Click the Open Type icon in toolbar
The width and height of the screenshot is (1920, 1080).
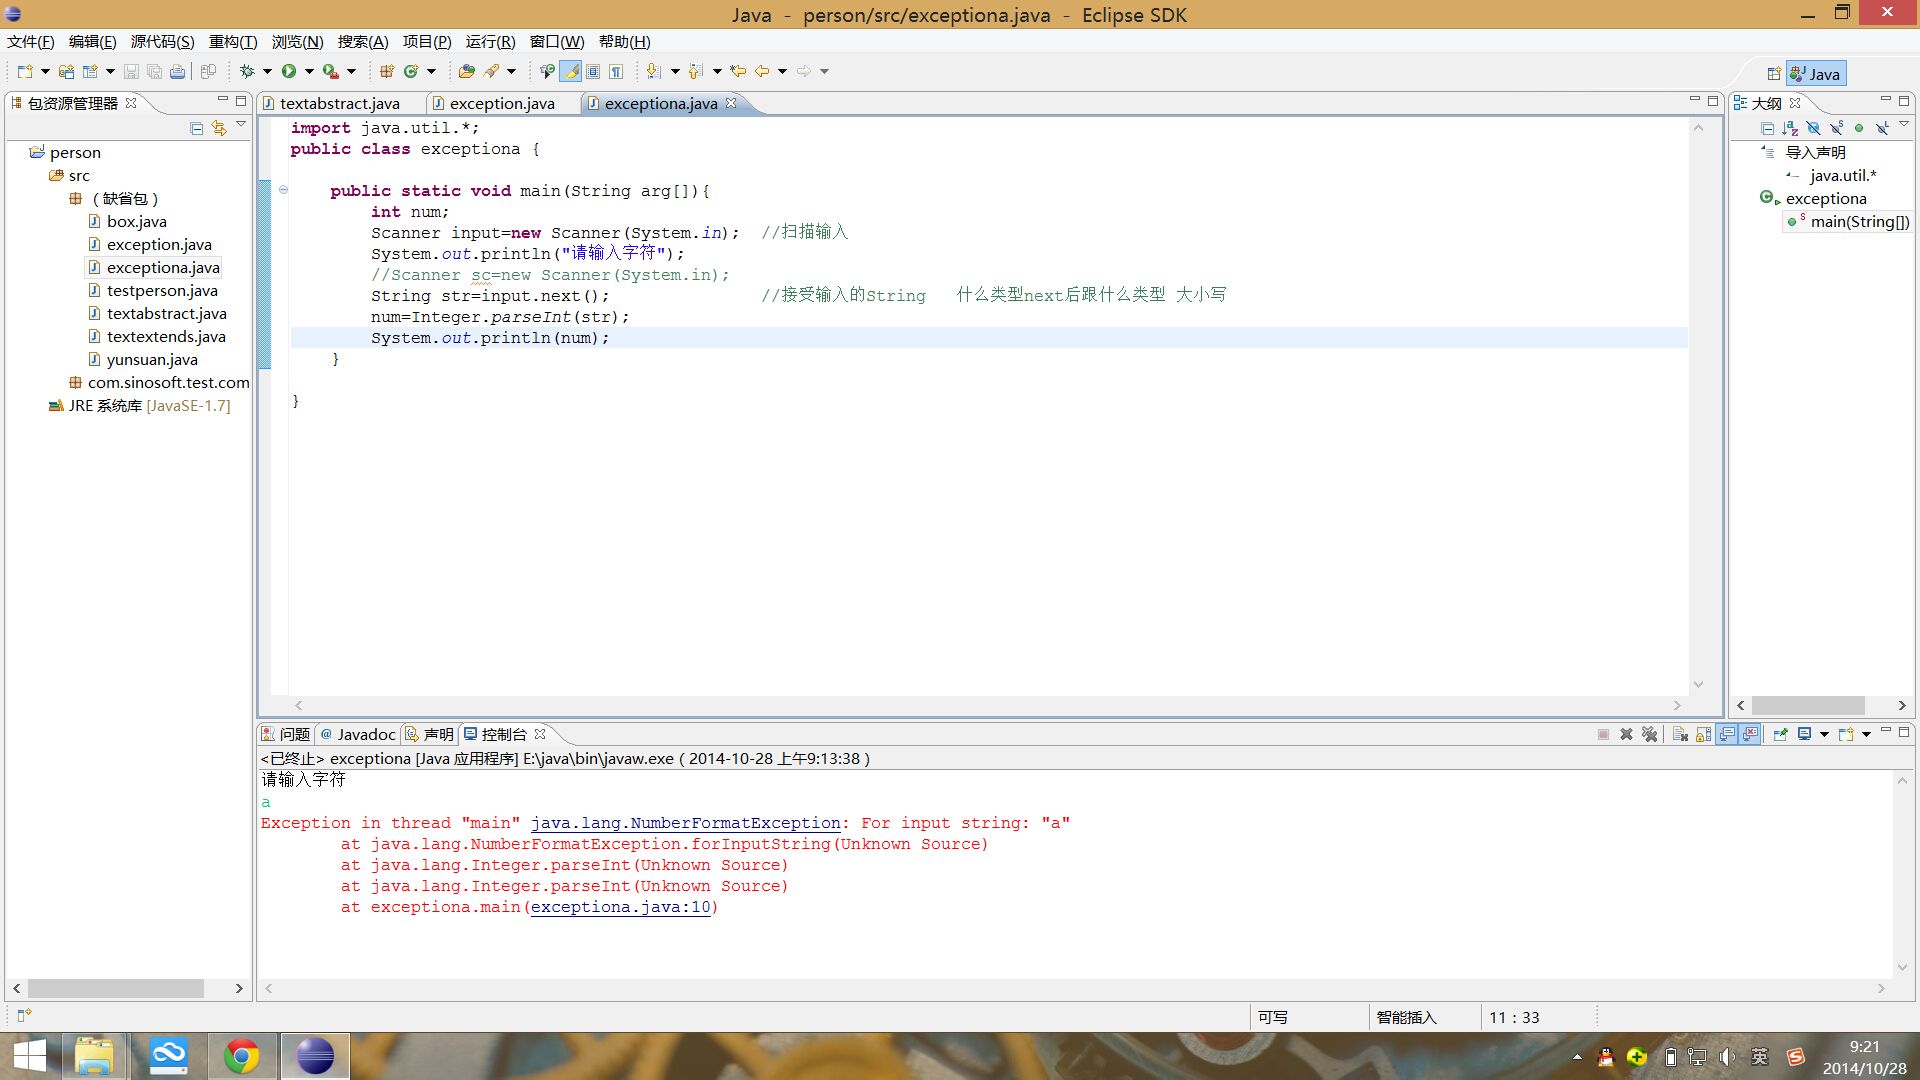coord(467,71)
